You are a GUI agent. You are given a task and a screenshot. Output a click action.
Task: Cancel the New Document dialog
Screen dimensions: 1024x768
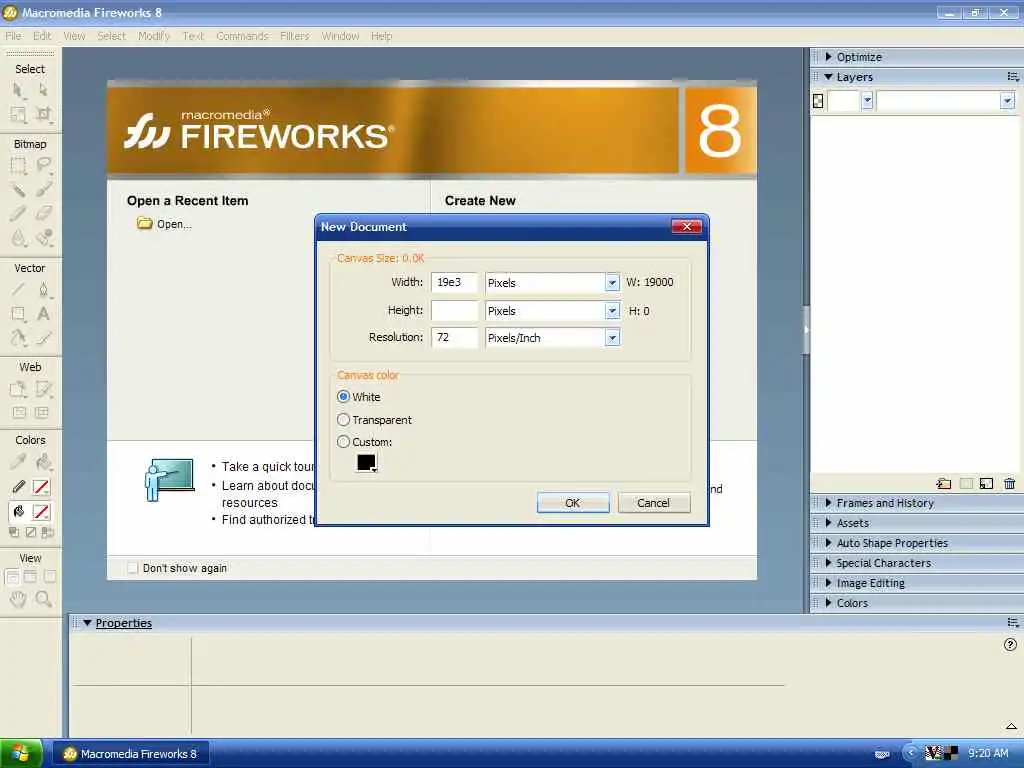[654, 503]
